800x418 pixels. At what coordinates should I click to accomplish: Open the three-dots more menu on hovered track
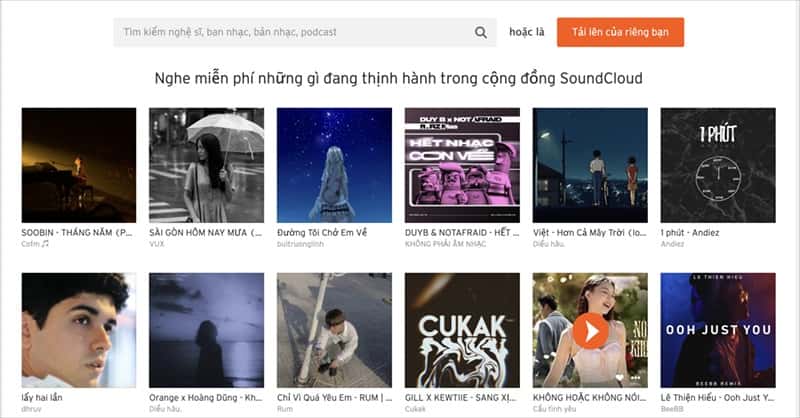pyautogui.click(x=636, y=377)
